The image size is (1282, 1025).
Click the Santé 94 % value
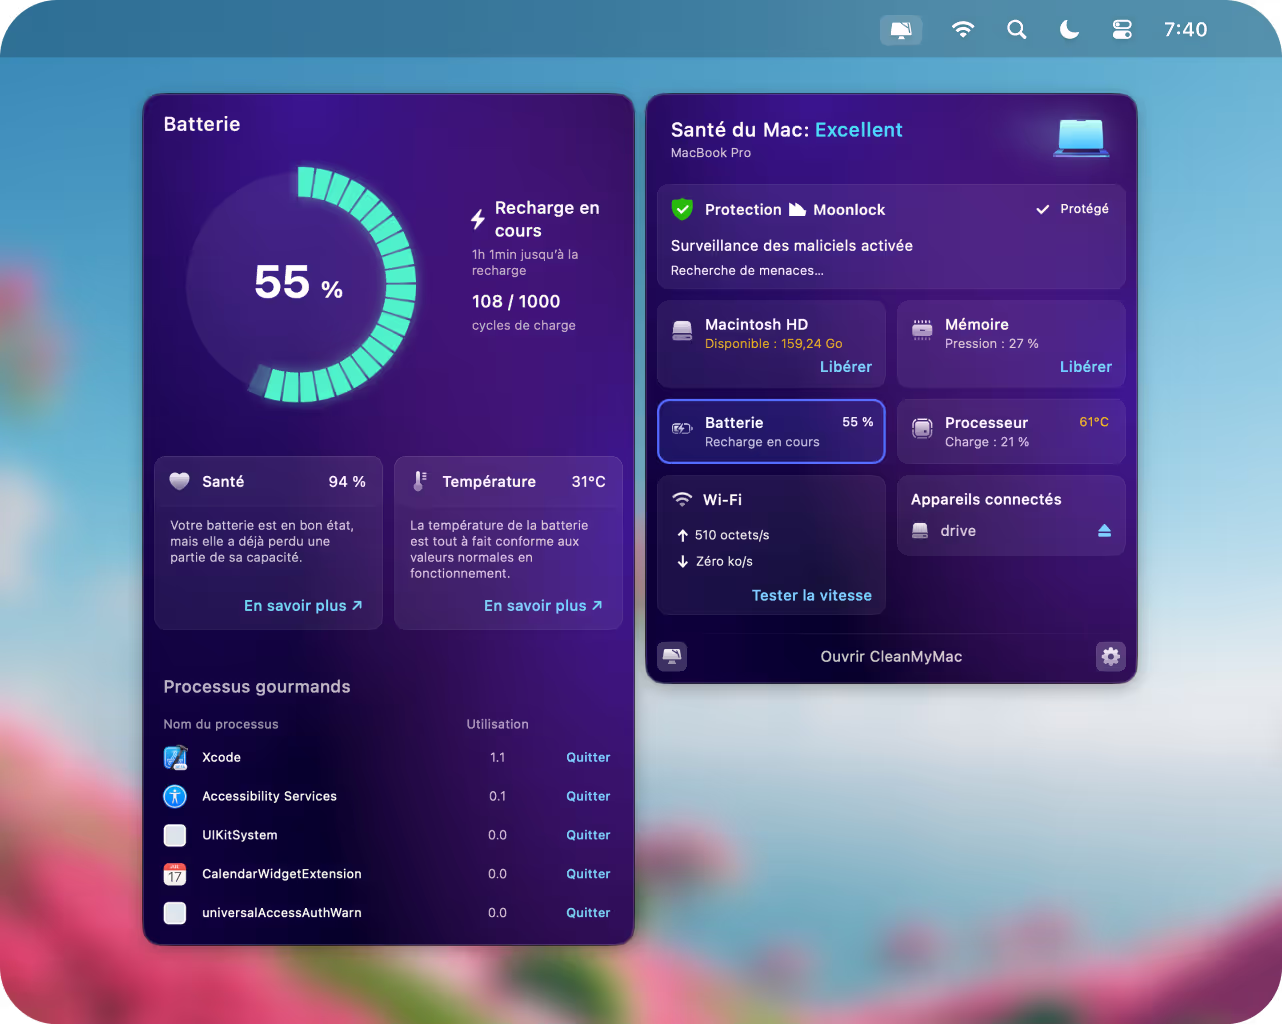(347, 482)
